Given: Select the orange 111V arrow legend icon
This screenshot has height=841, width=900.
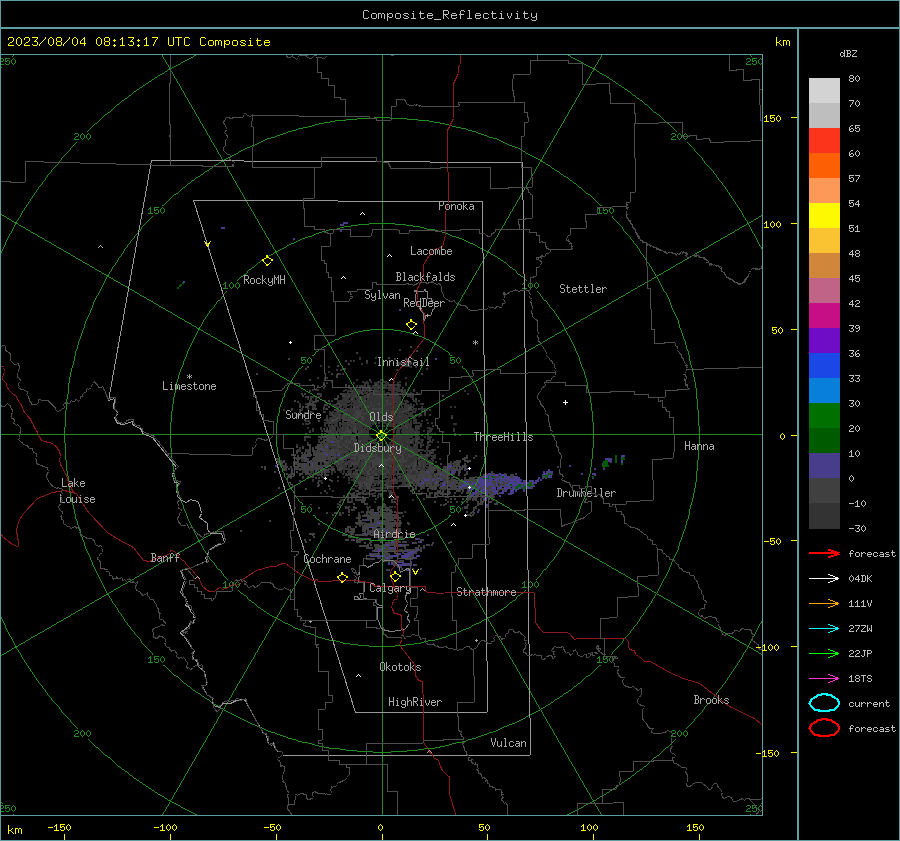Looking at the screenshot, I should [824, 603].
